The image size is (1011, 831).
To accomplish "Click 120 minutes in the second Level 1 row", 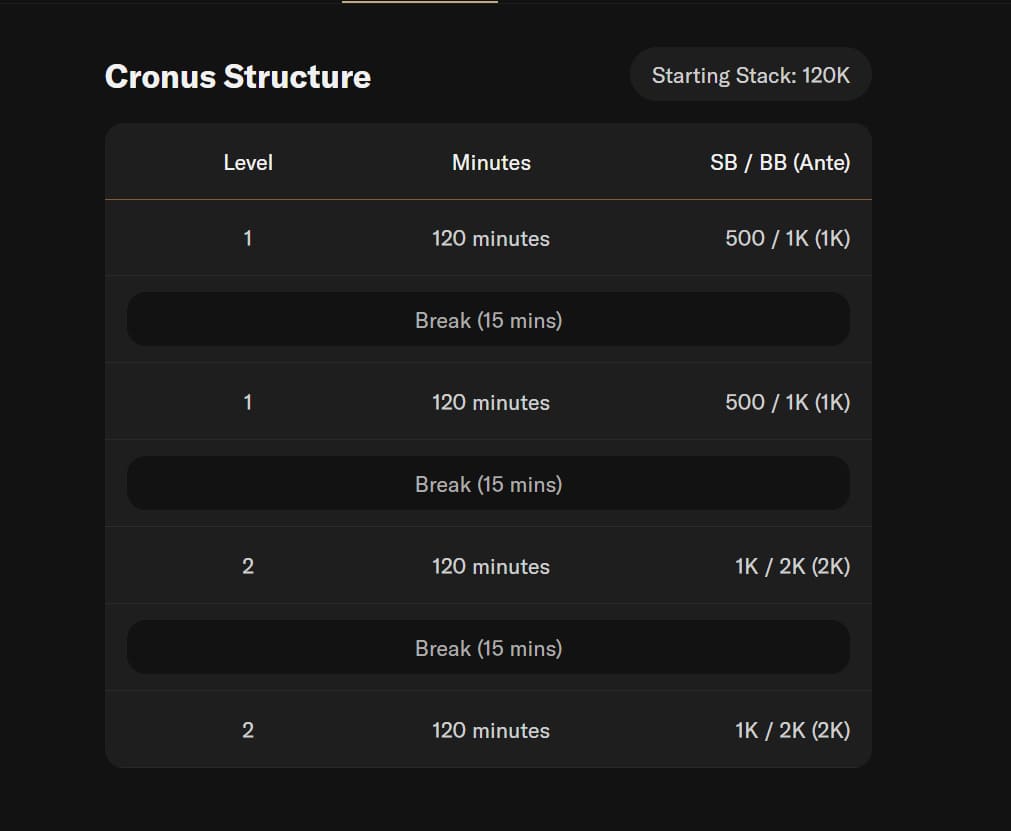I will click(491, 402).
